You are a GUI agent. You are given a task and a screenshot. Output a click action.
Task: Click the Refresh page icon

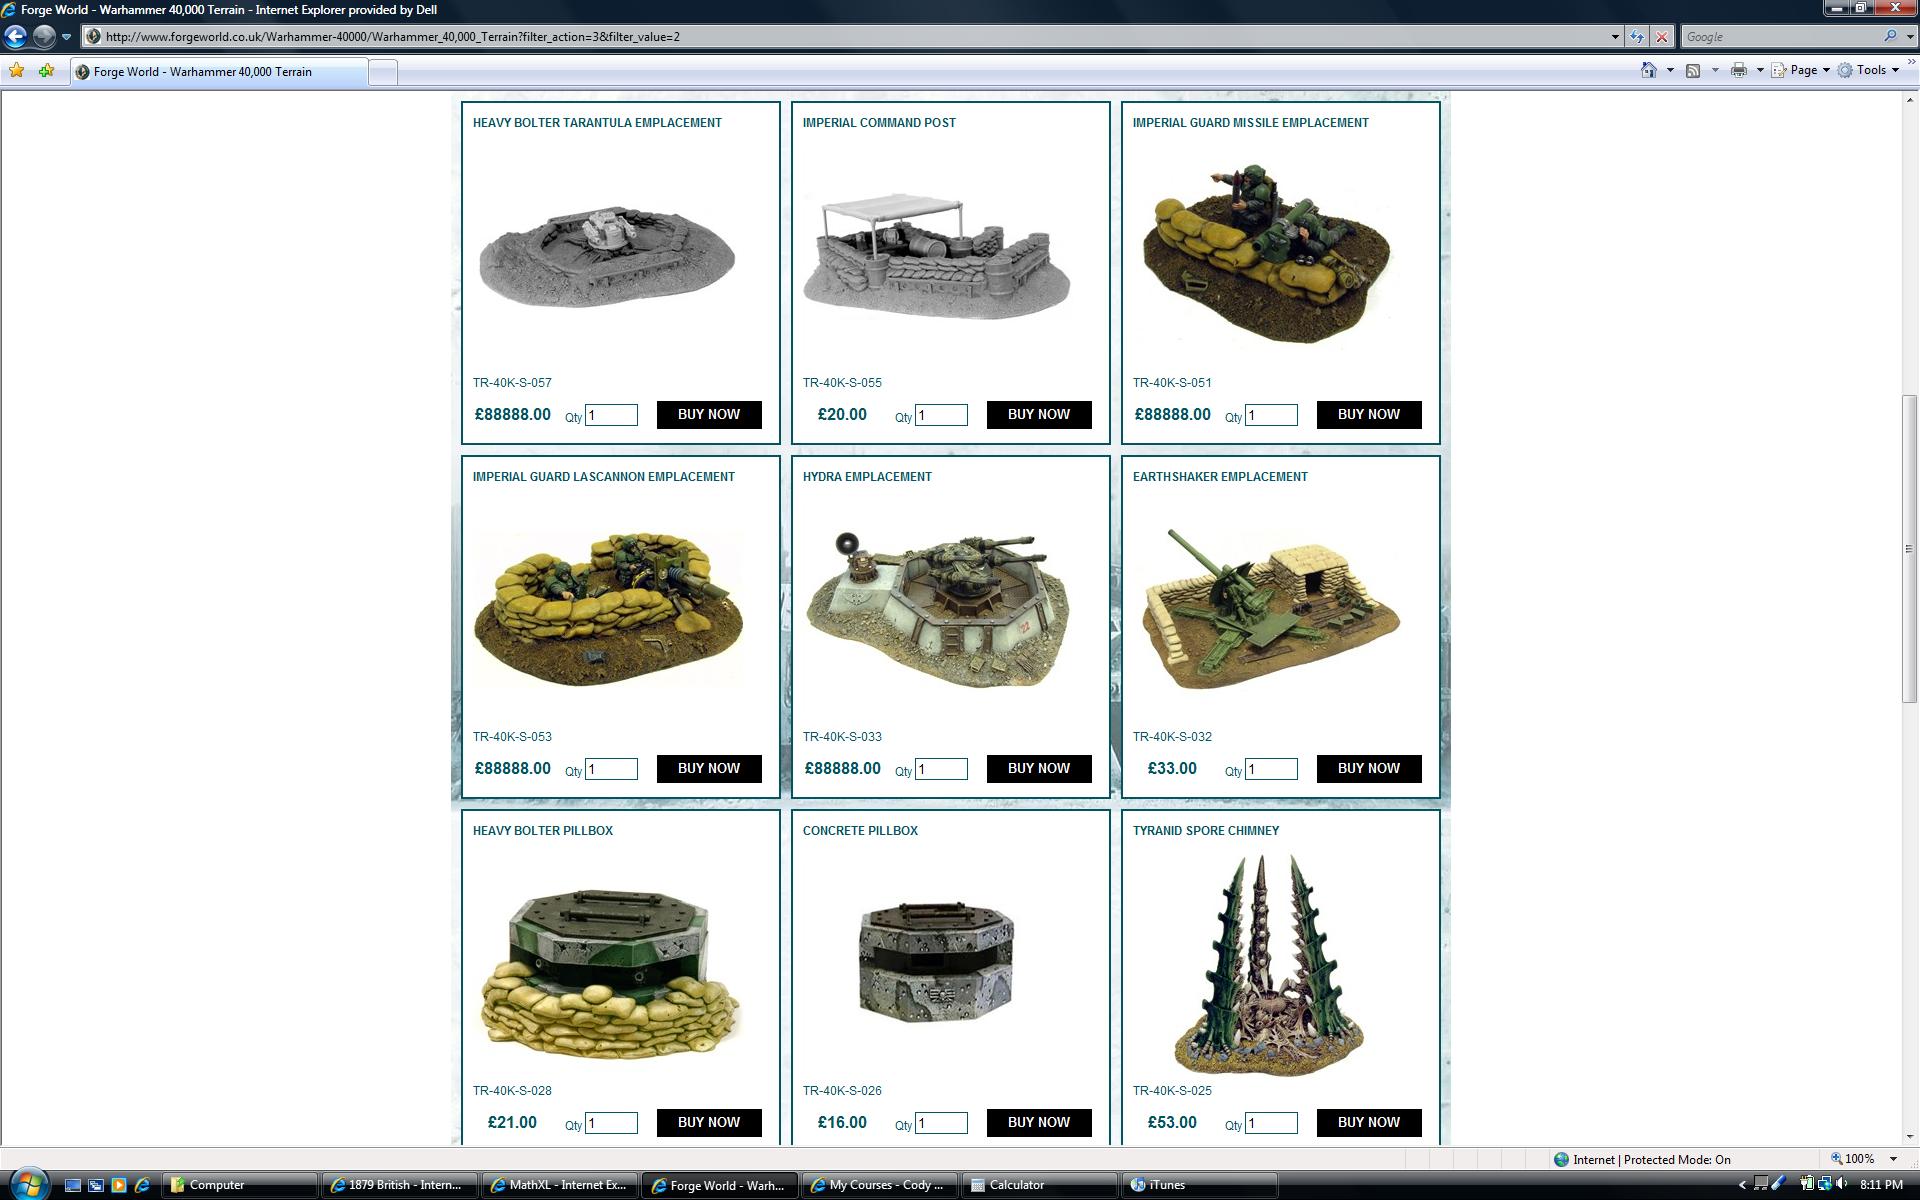pos(1636,37)
